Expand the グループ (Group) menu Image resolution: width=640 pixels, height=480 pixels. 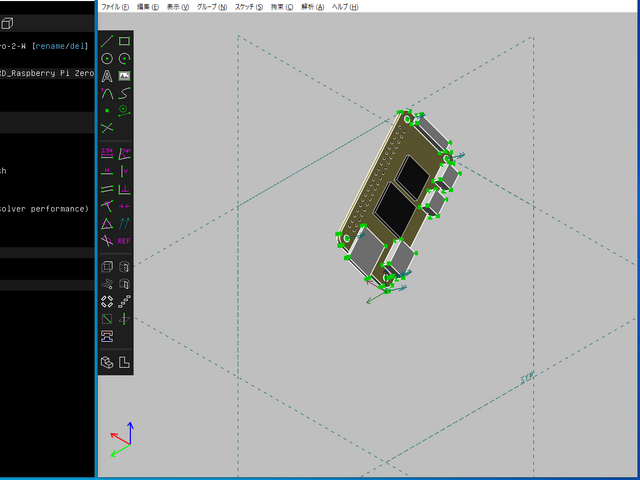[212, 6]
